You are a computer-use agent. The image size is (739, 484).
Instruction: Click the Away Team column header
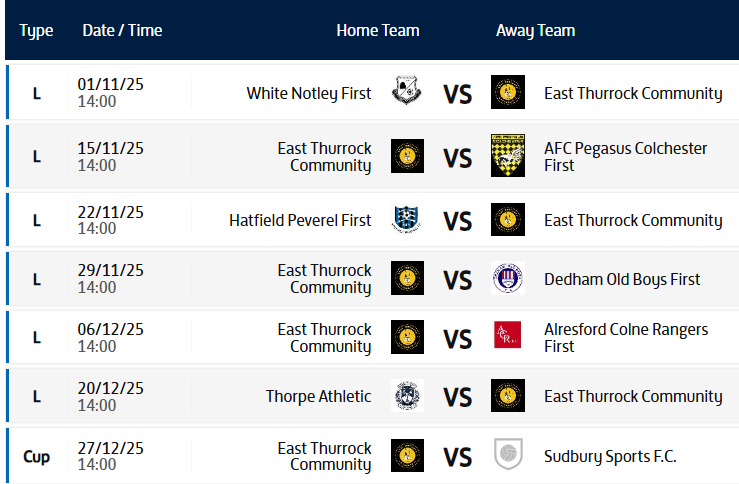535,30
